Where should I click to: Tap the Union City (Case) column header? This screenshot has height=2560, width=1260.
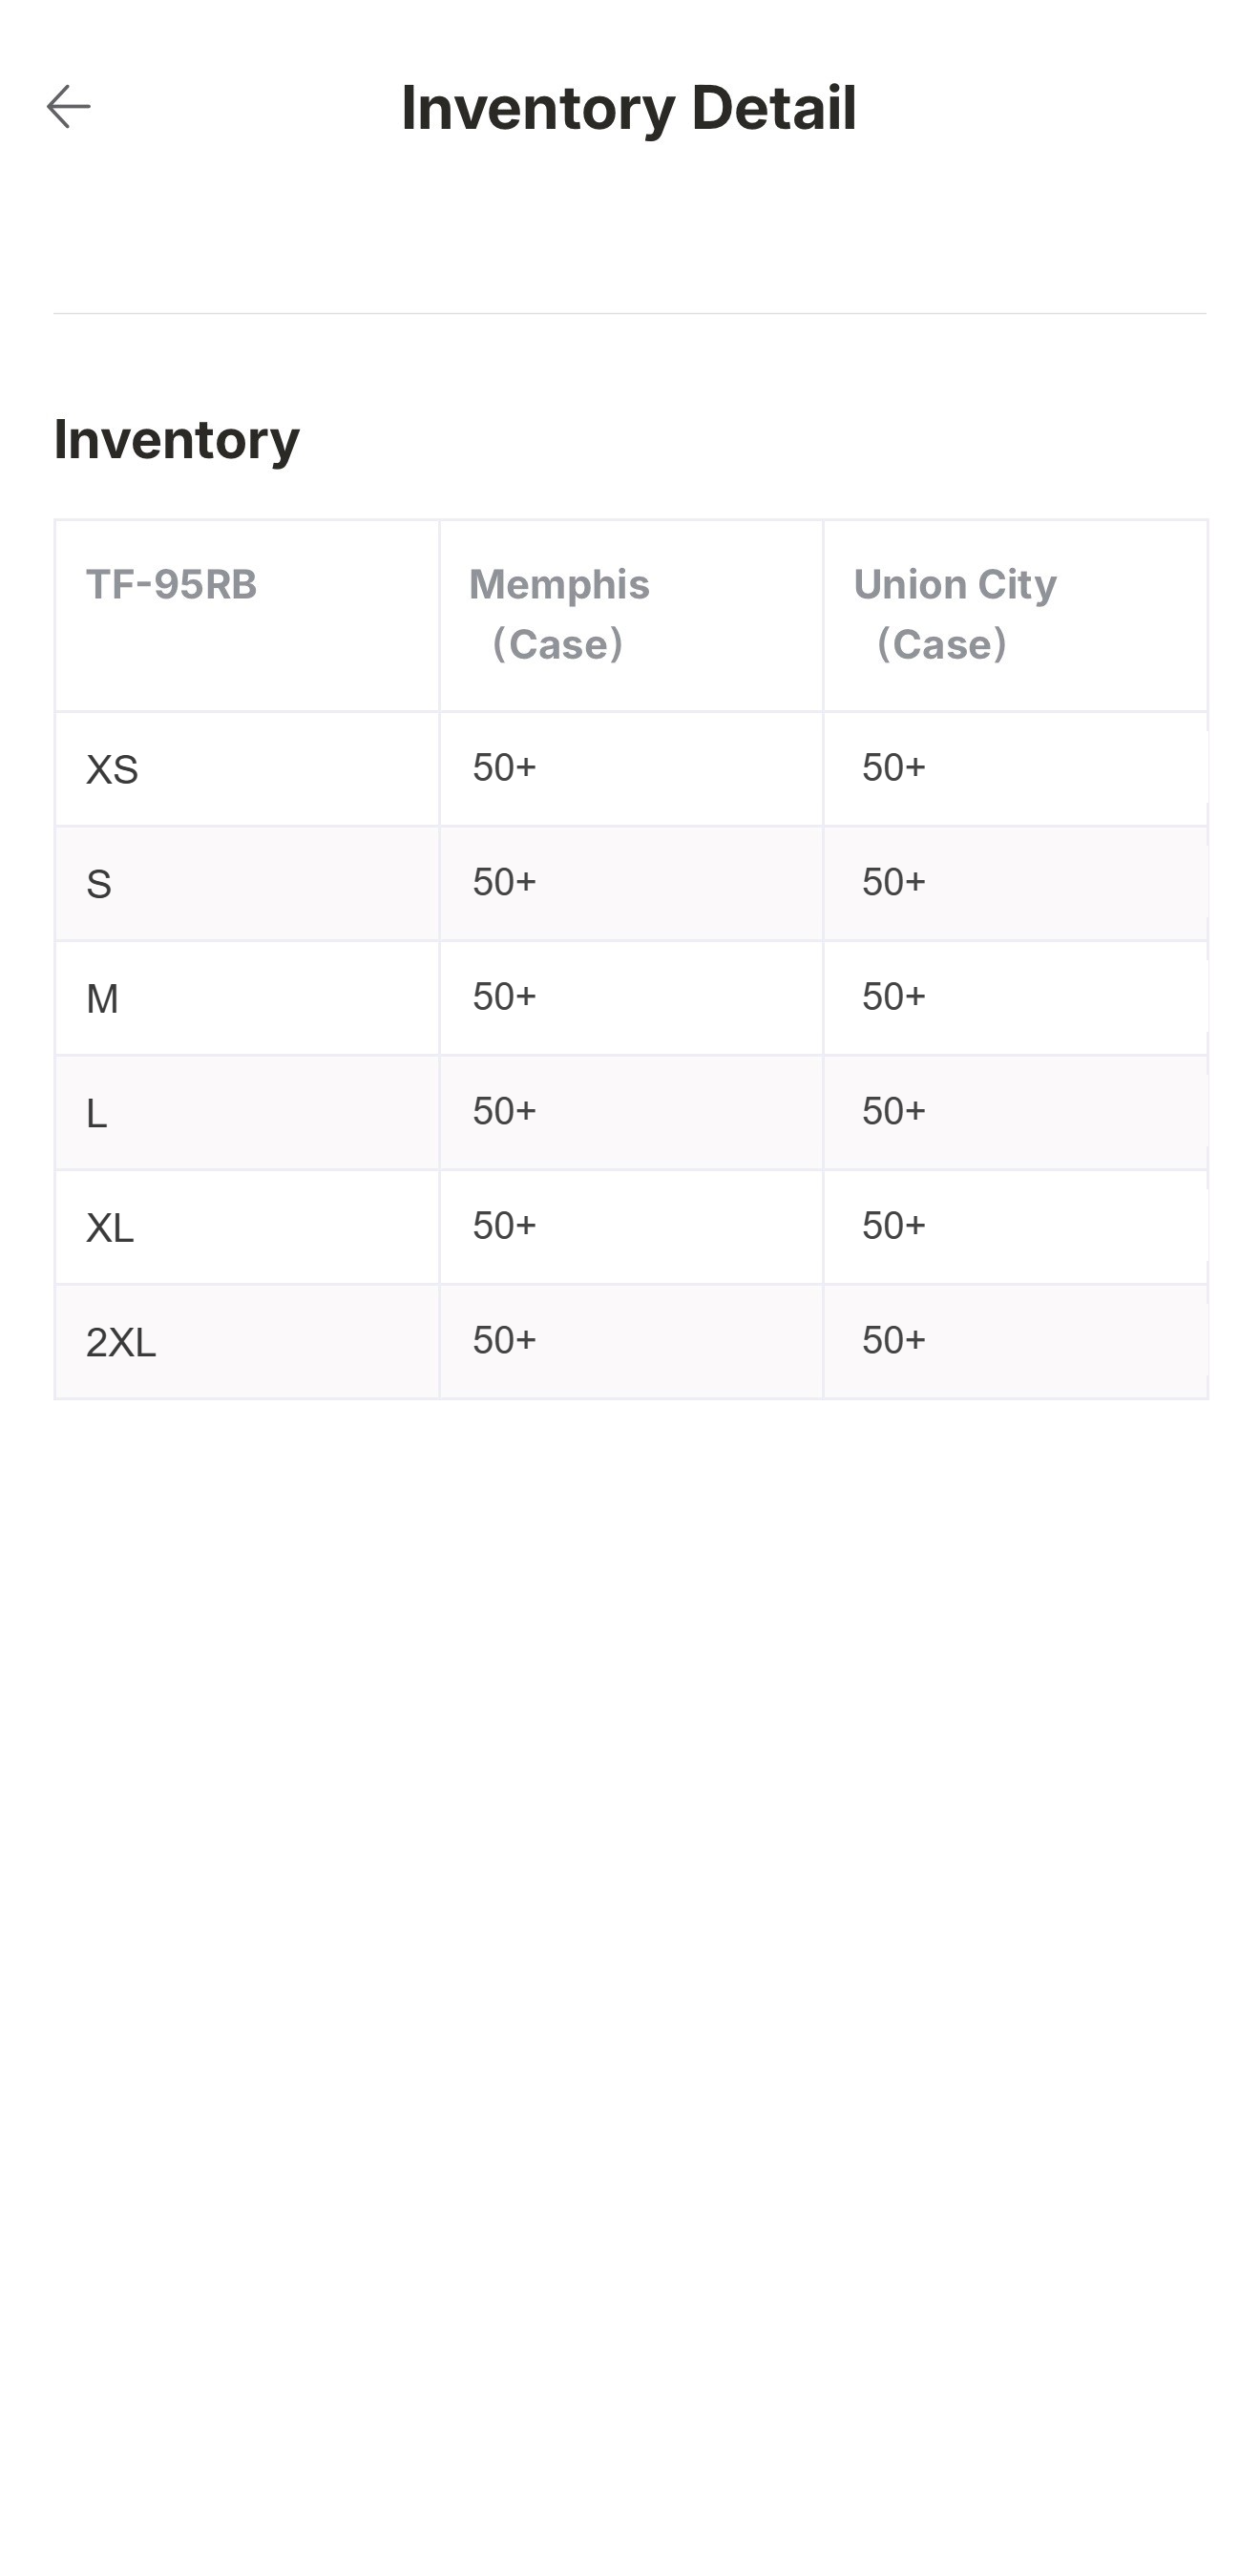[x=954, y=614]
